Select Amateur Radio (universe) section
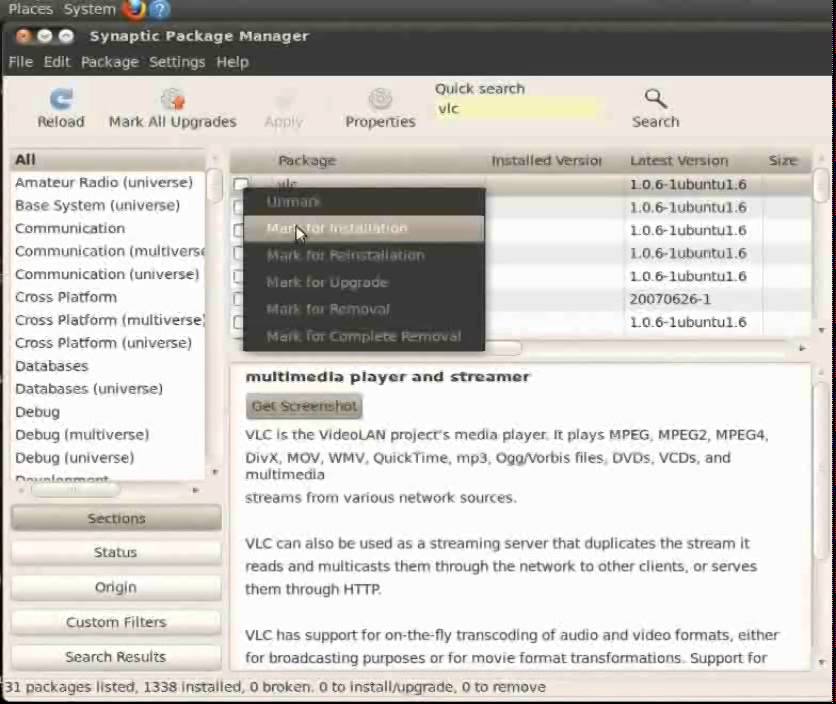The image size is (836, 704). (108, 182)
